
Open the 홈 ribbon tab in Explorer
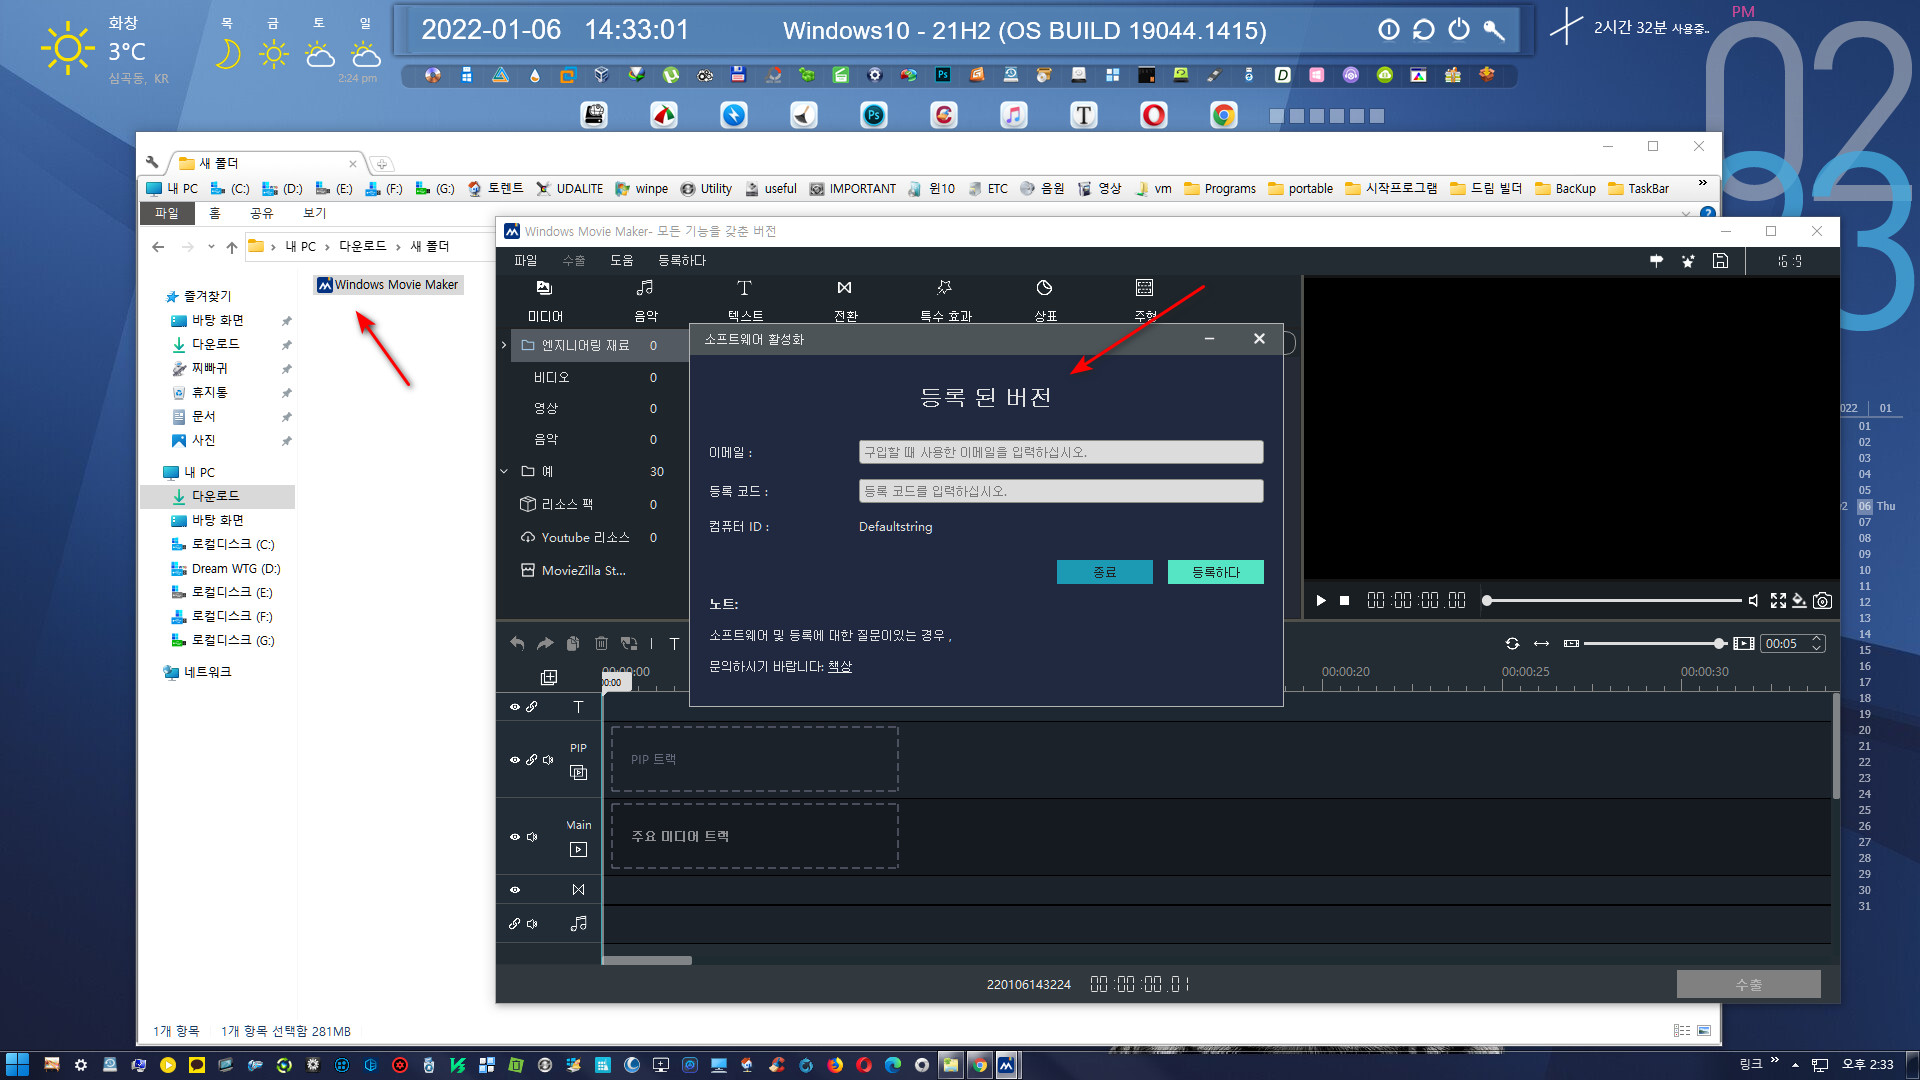pyautogui.click(x=214, y=213)
